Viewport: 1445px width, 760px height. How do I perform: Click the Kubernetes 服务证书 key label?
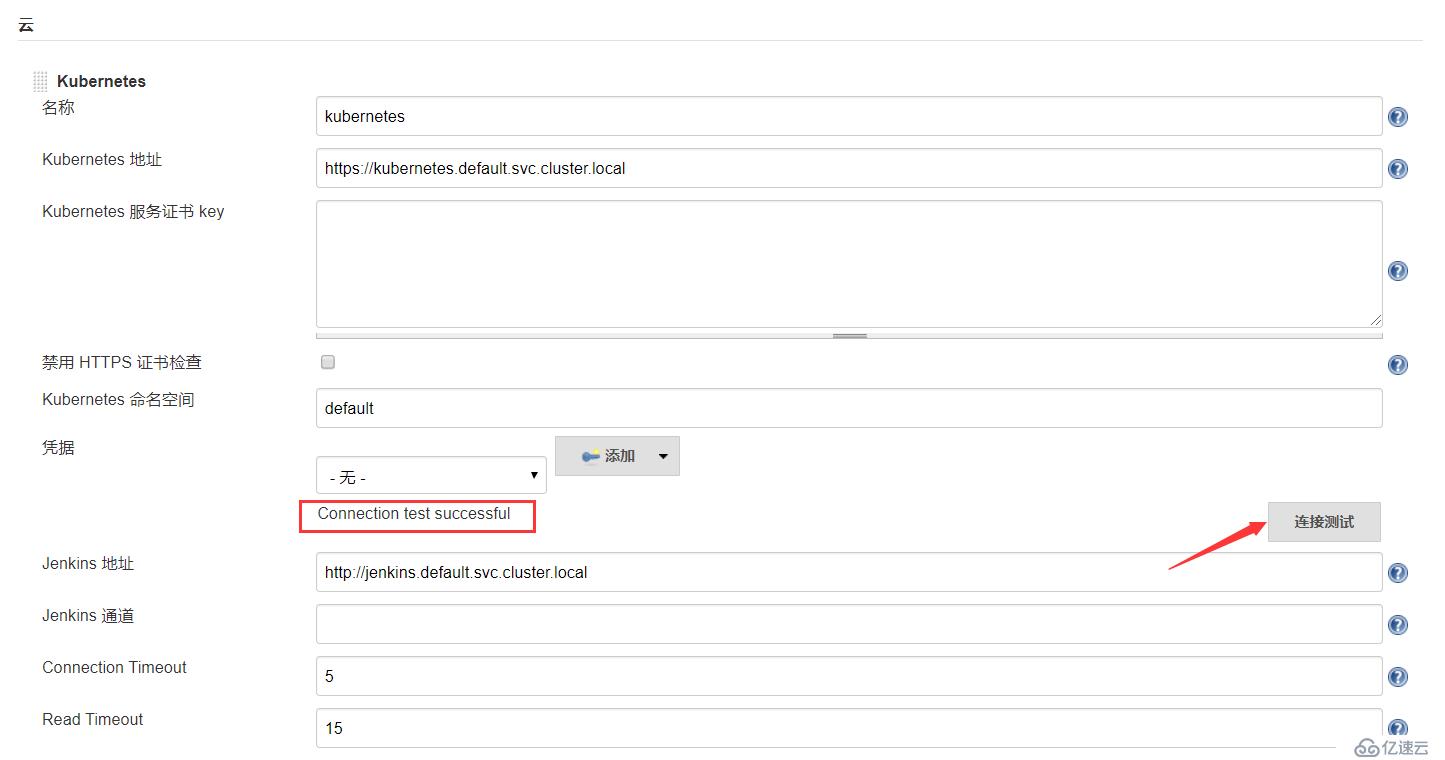tap(133, 212)
